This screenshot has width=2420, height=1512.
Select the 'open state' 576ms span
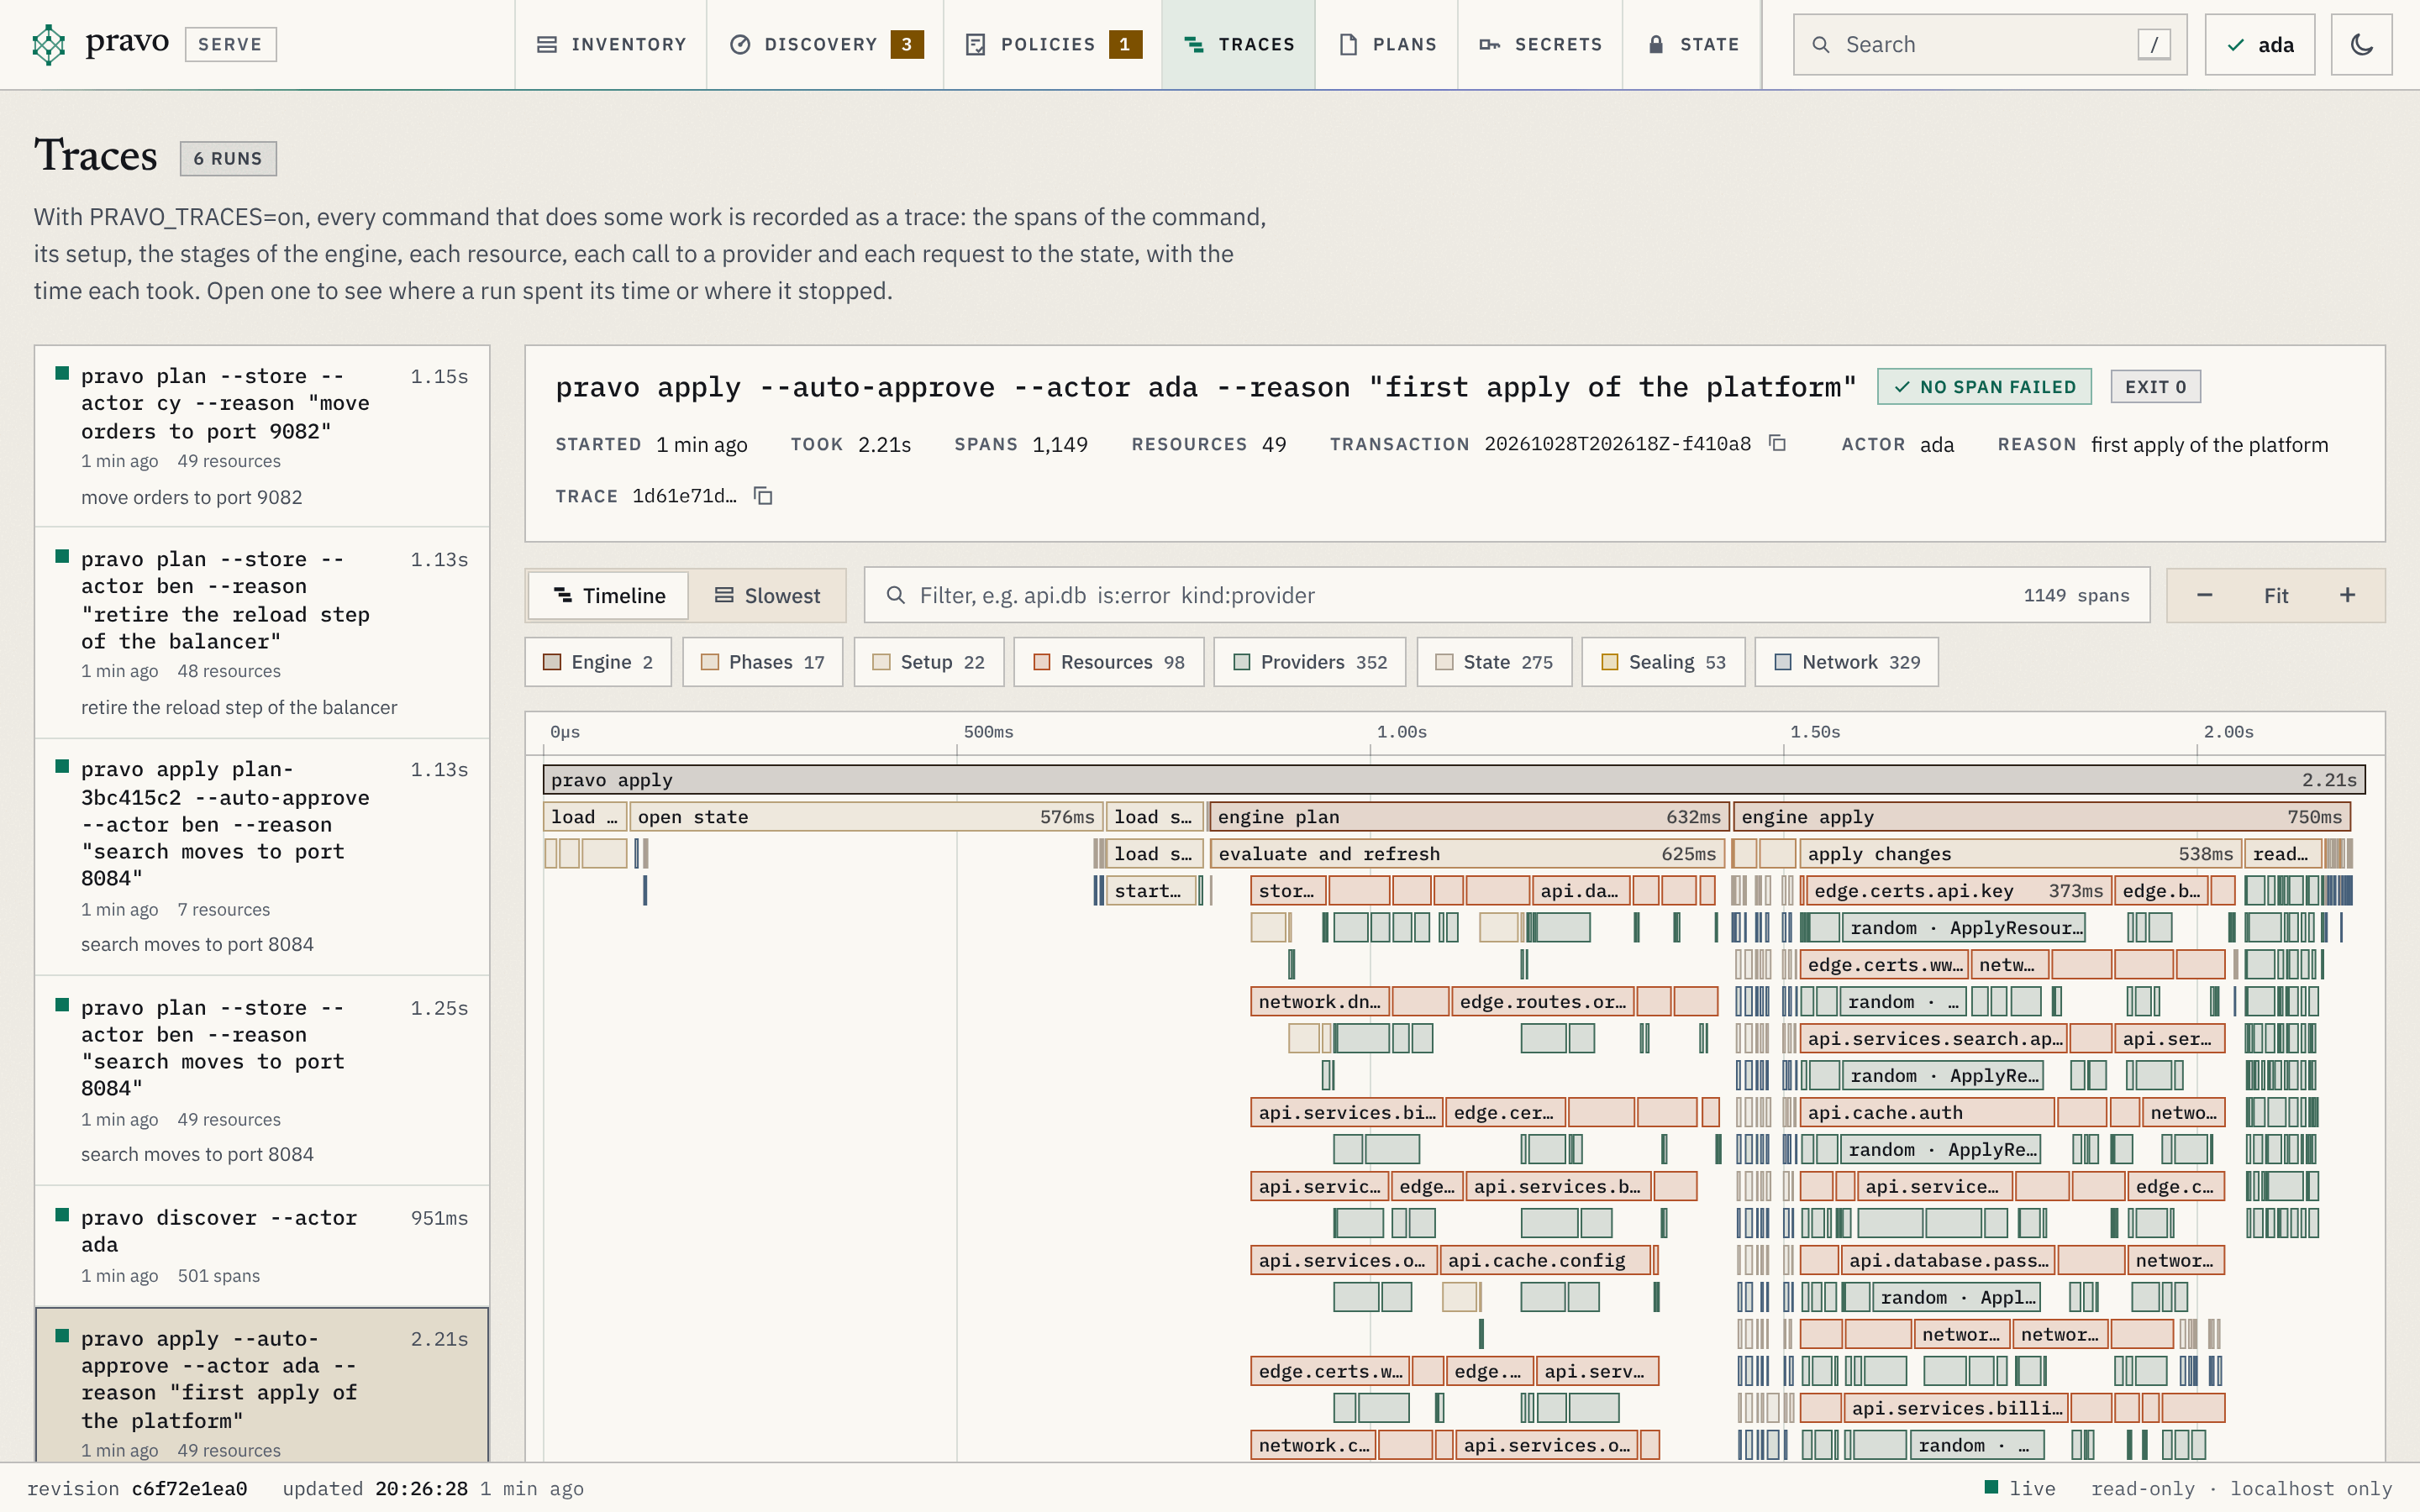(x=866, y=817)
